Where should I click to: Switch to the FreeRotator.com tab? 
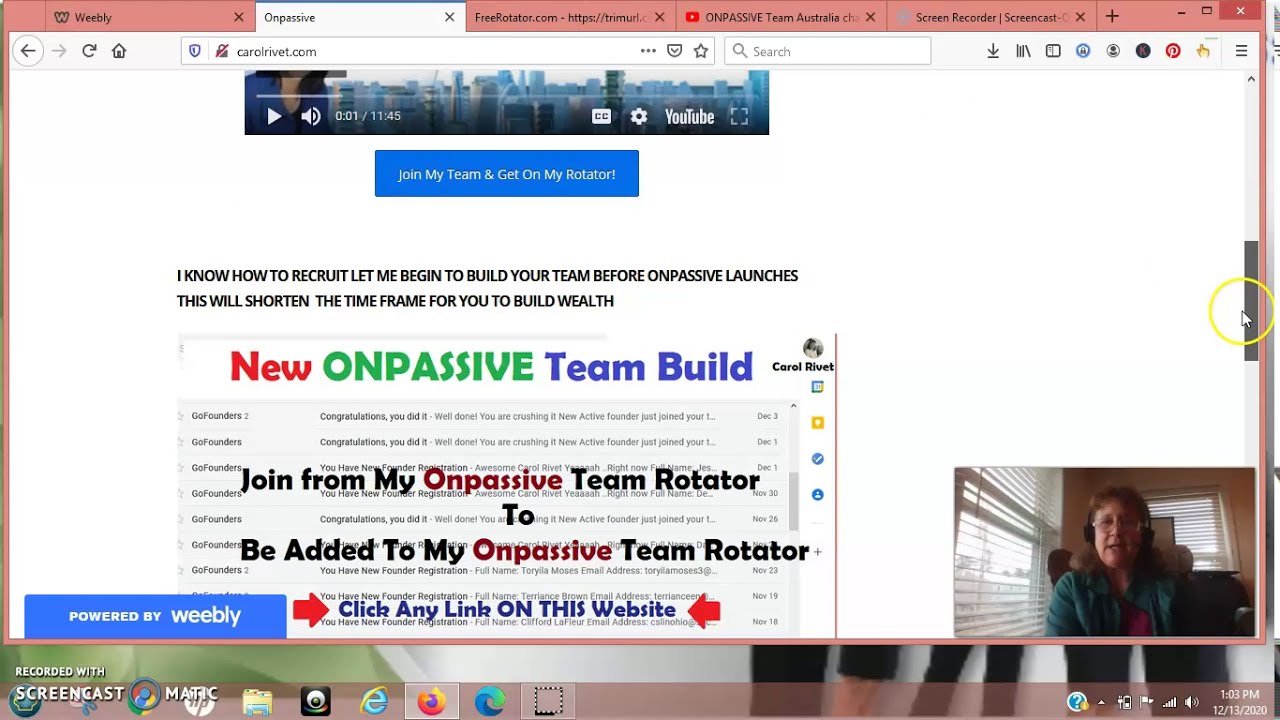point(570,17)
